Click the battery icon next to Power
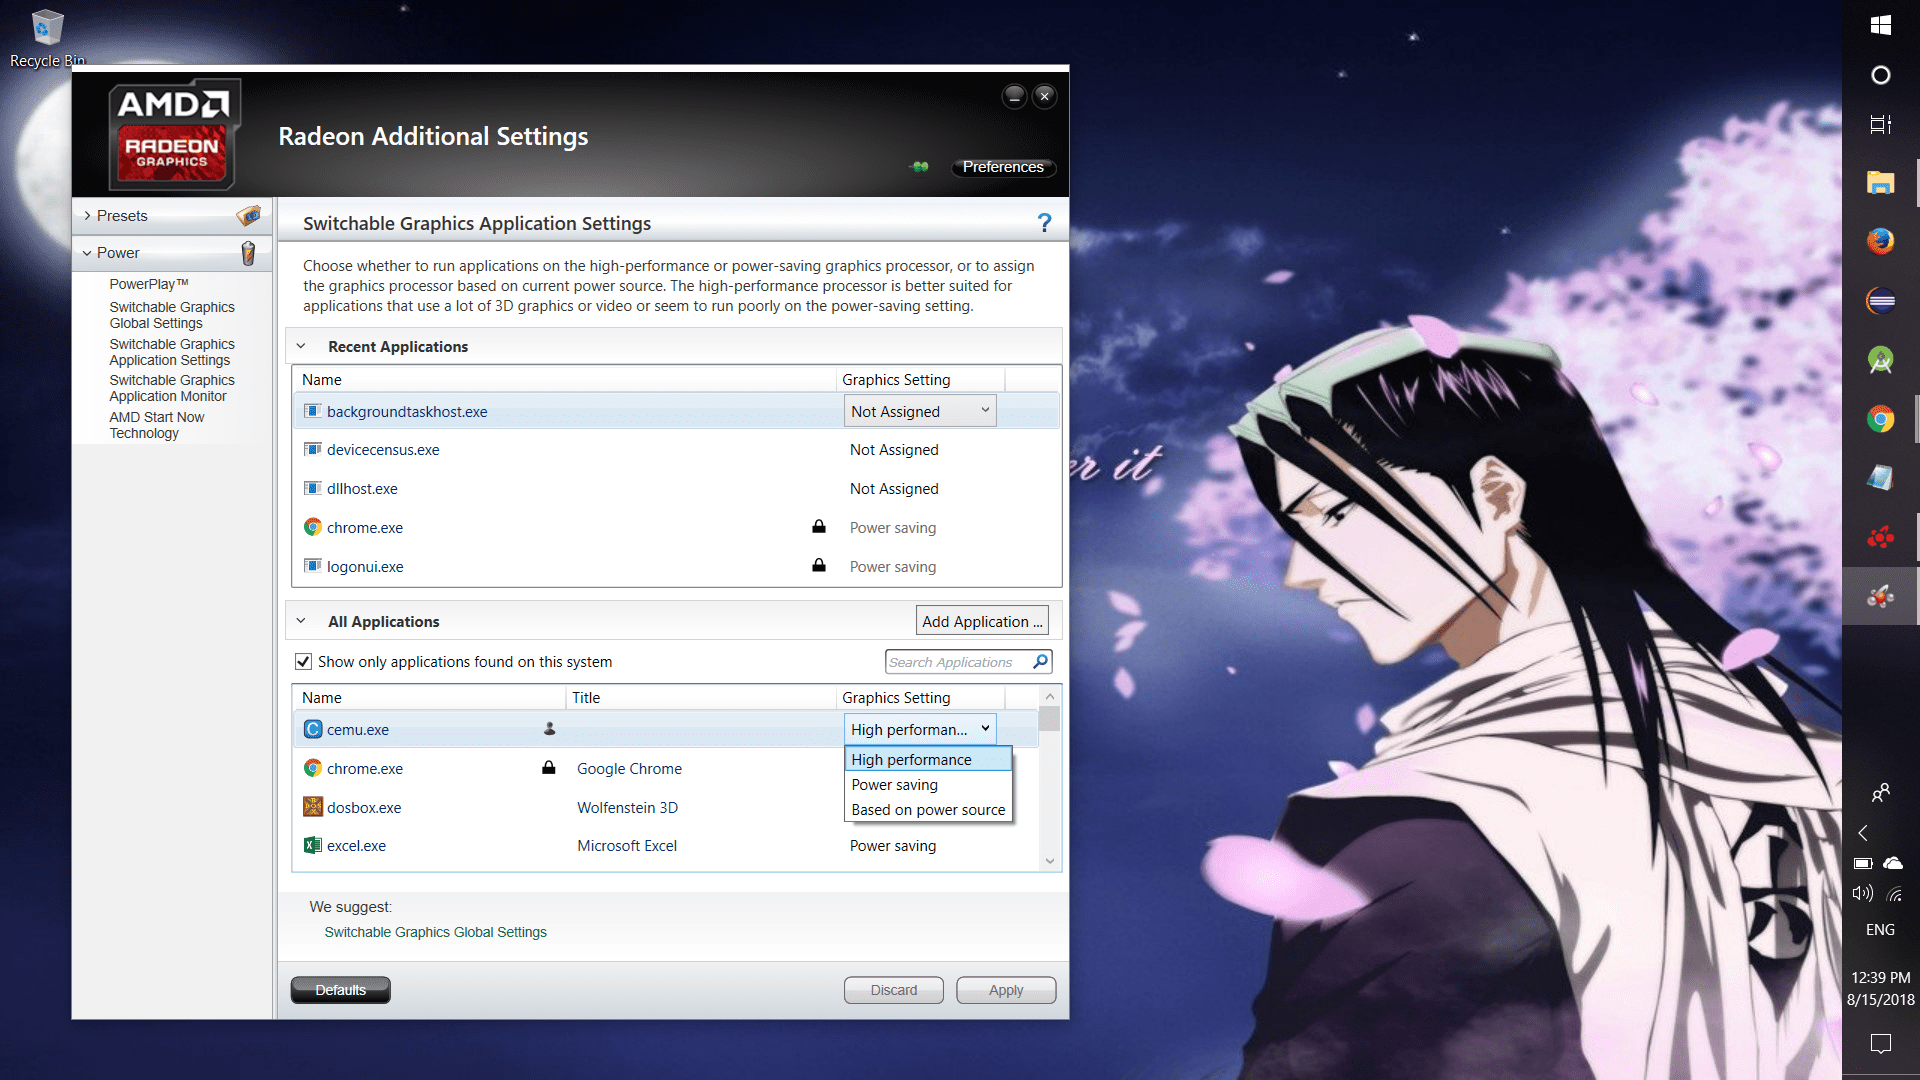 pos(249,253)
